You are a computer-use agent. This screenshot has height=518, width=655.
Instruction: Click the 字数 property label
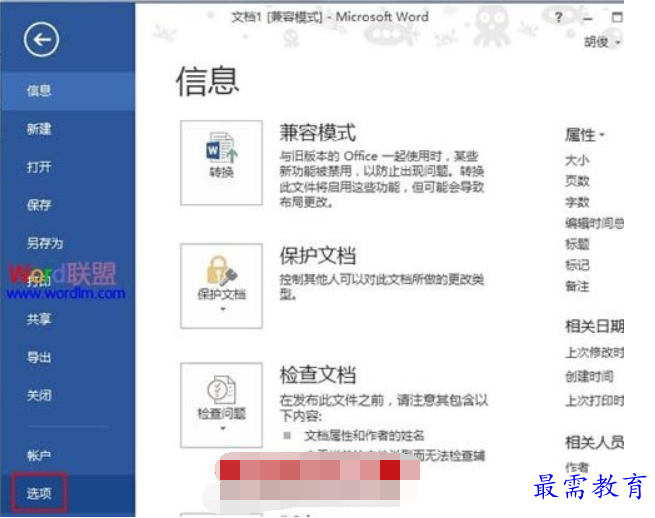tap(577, 202)
